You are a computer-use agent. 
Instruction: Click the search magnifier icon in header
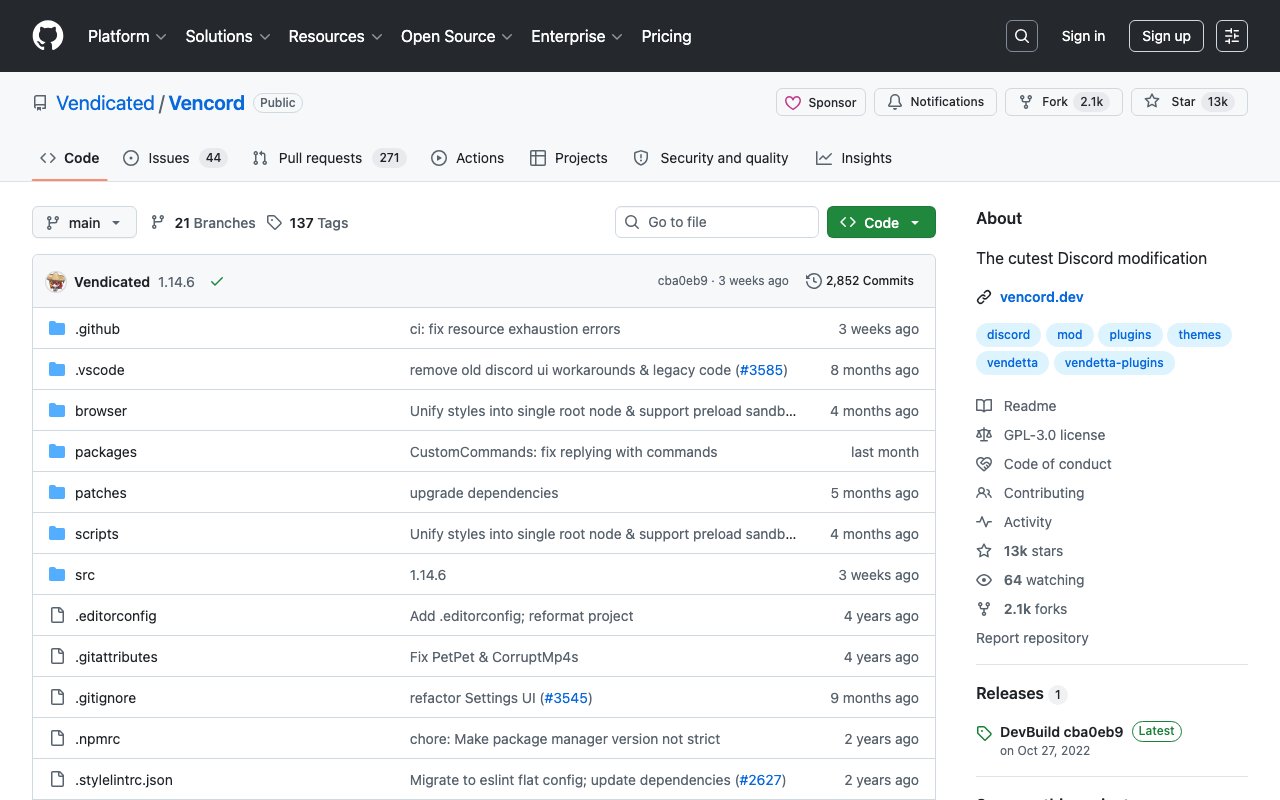click(1022, 36)
